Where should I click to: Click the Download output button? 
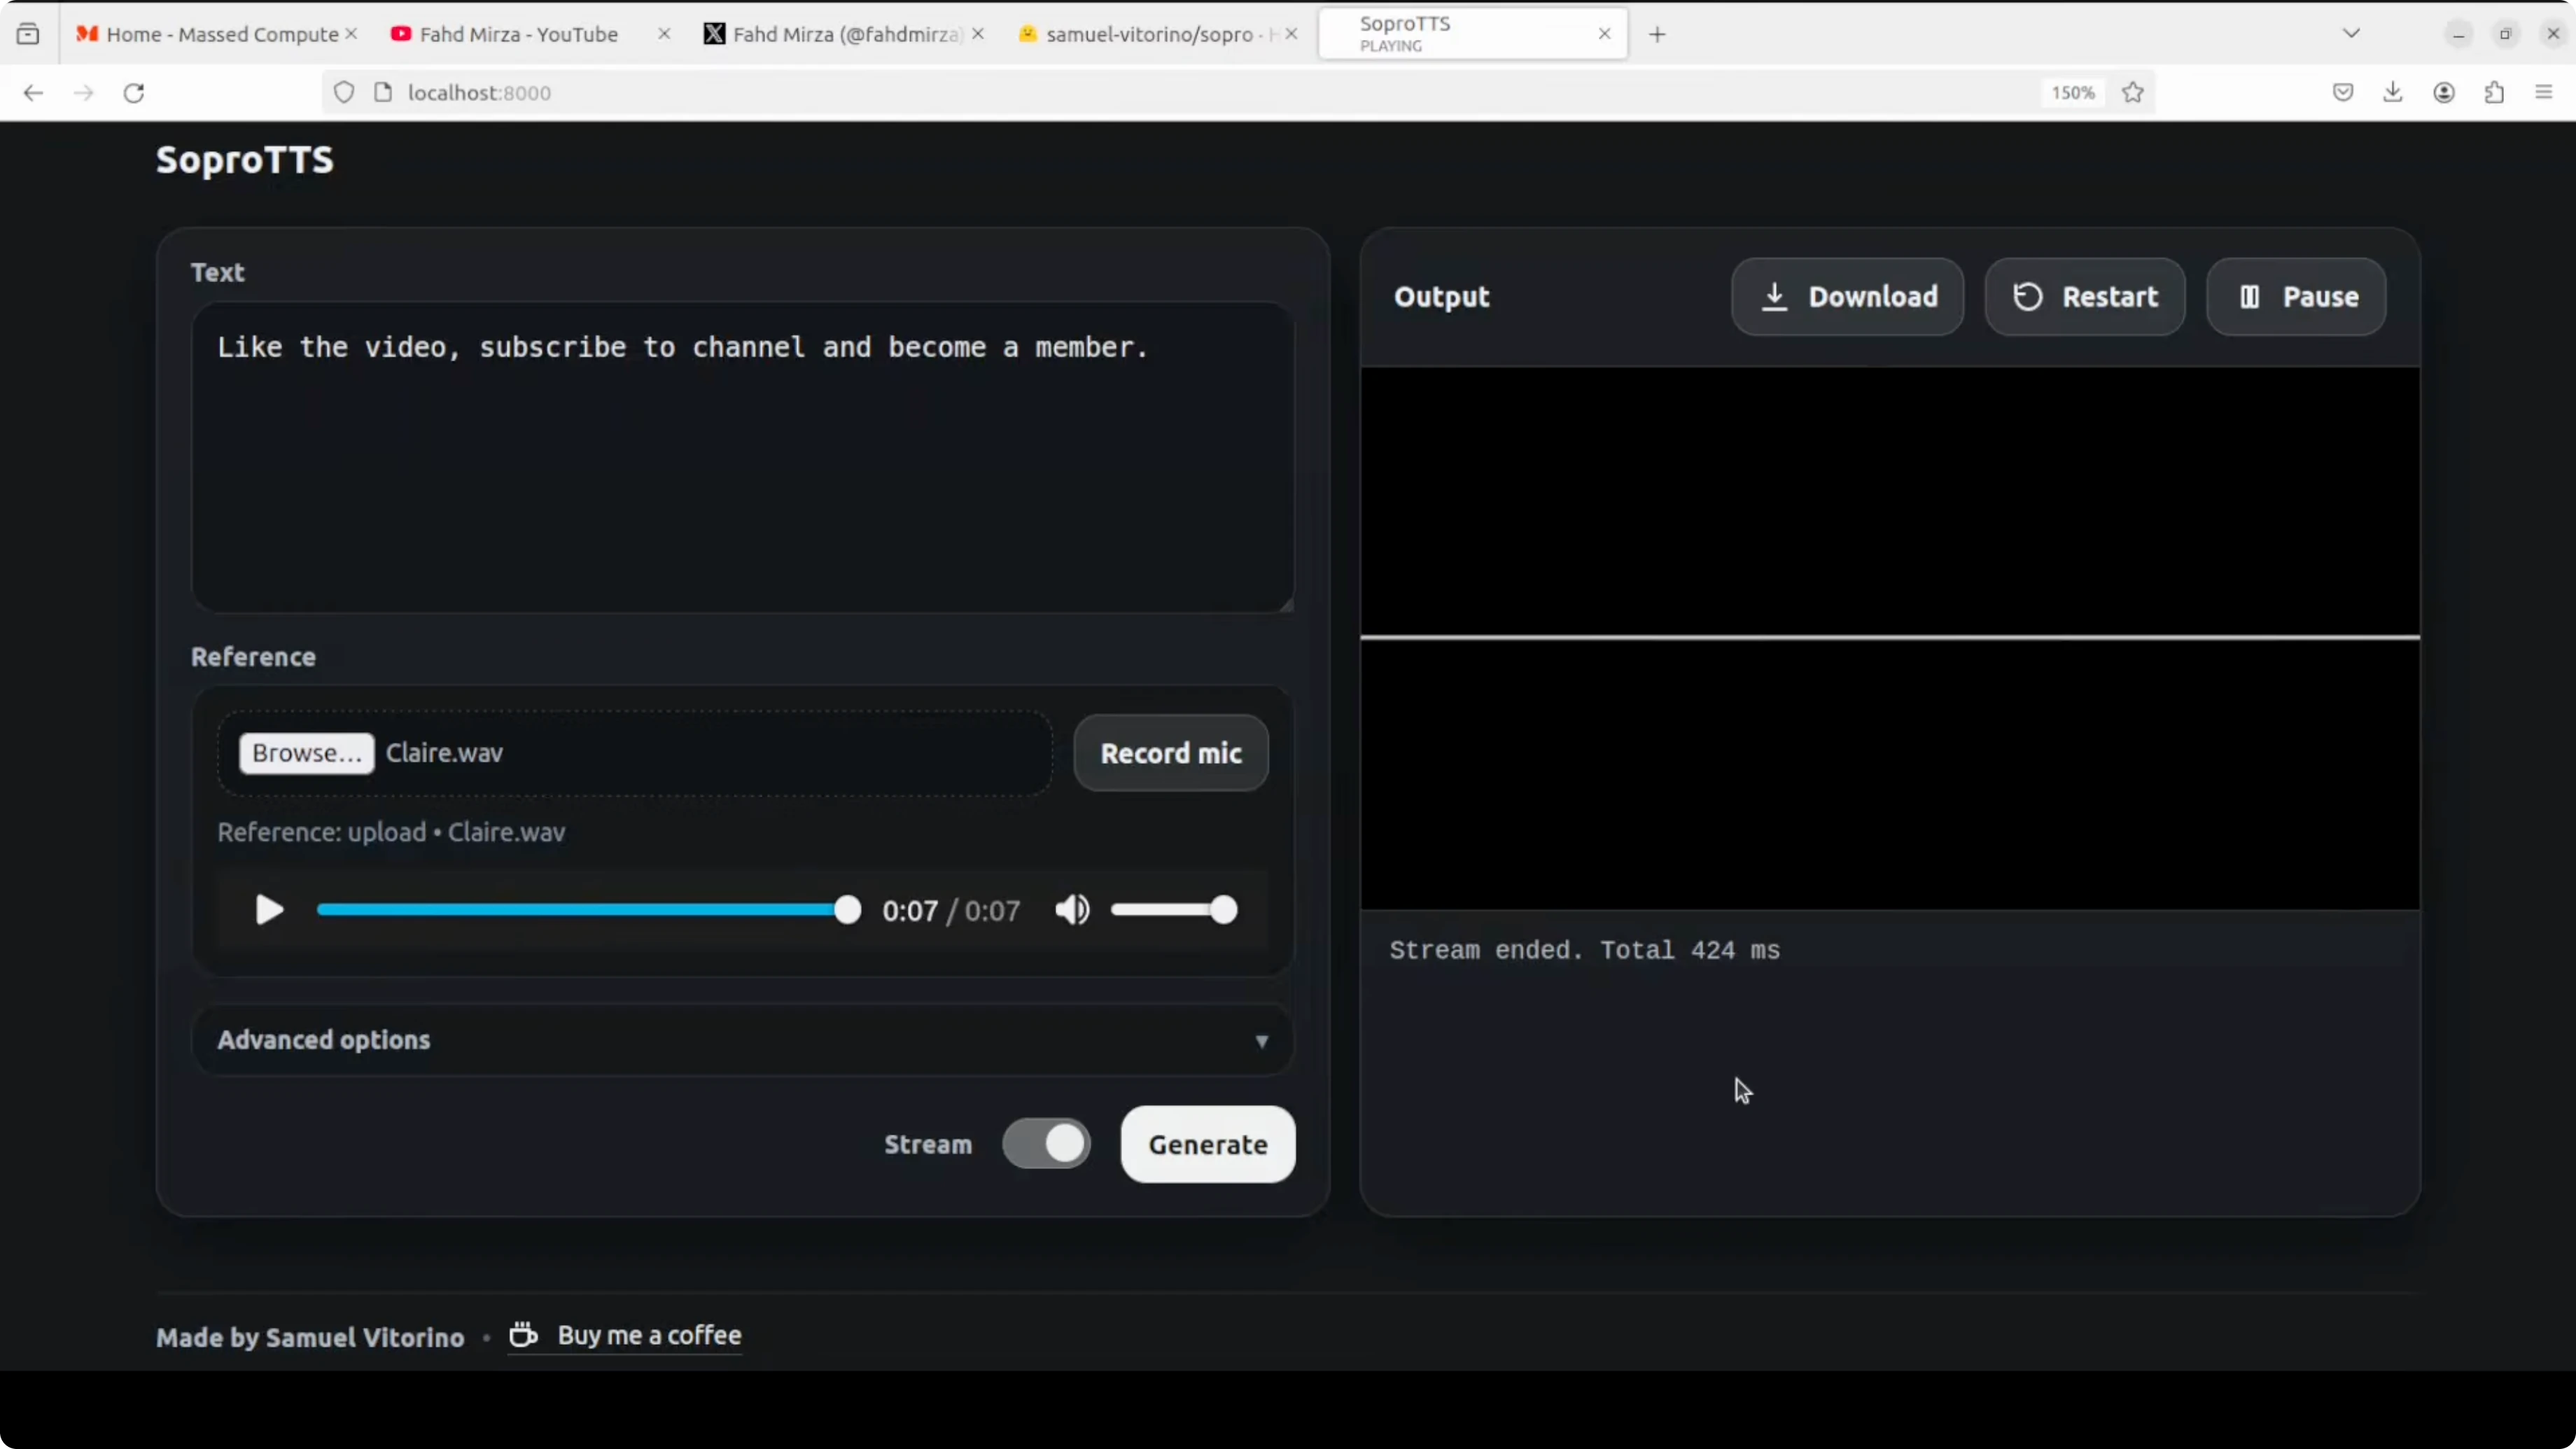click(x=1847, y=297)
